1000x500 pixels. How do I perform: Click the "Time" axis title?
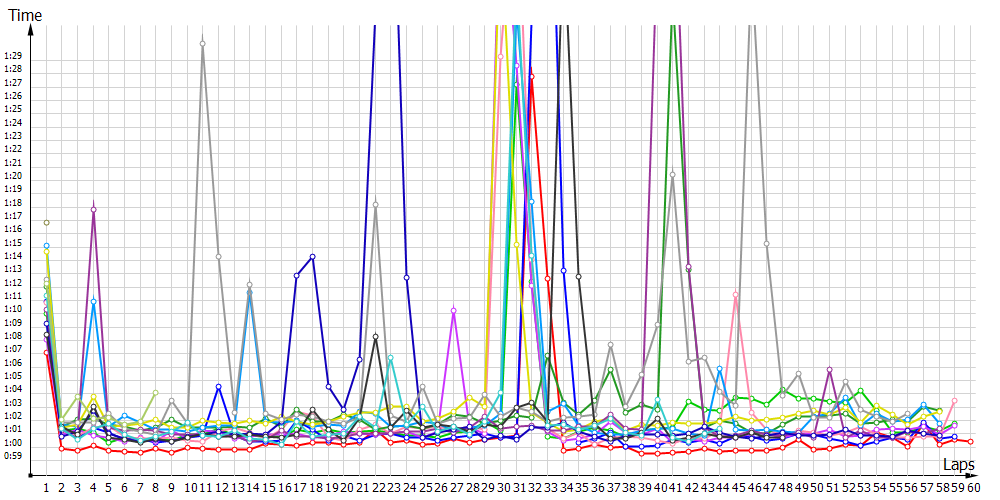24,16
